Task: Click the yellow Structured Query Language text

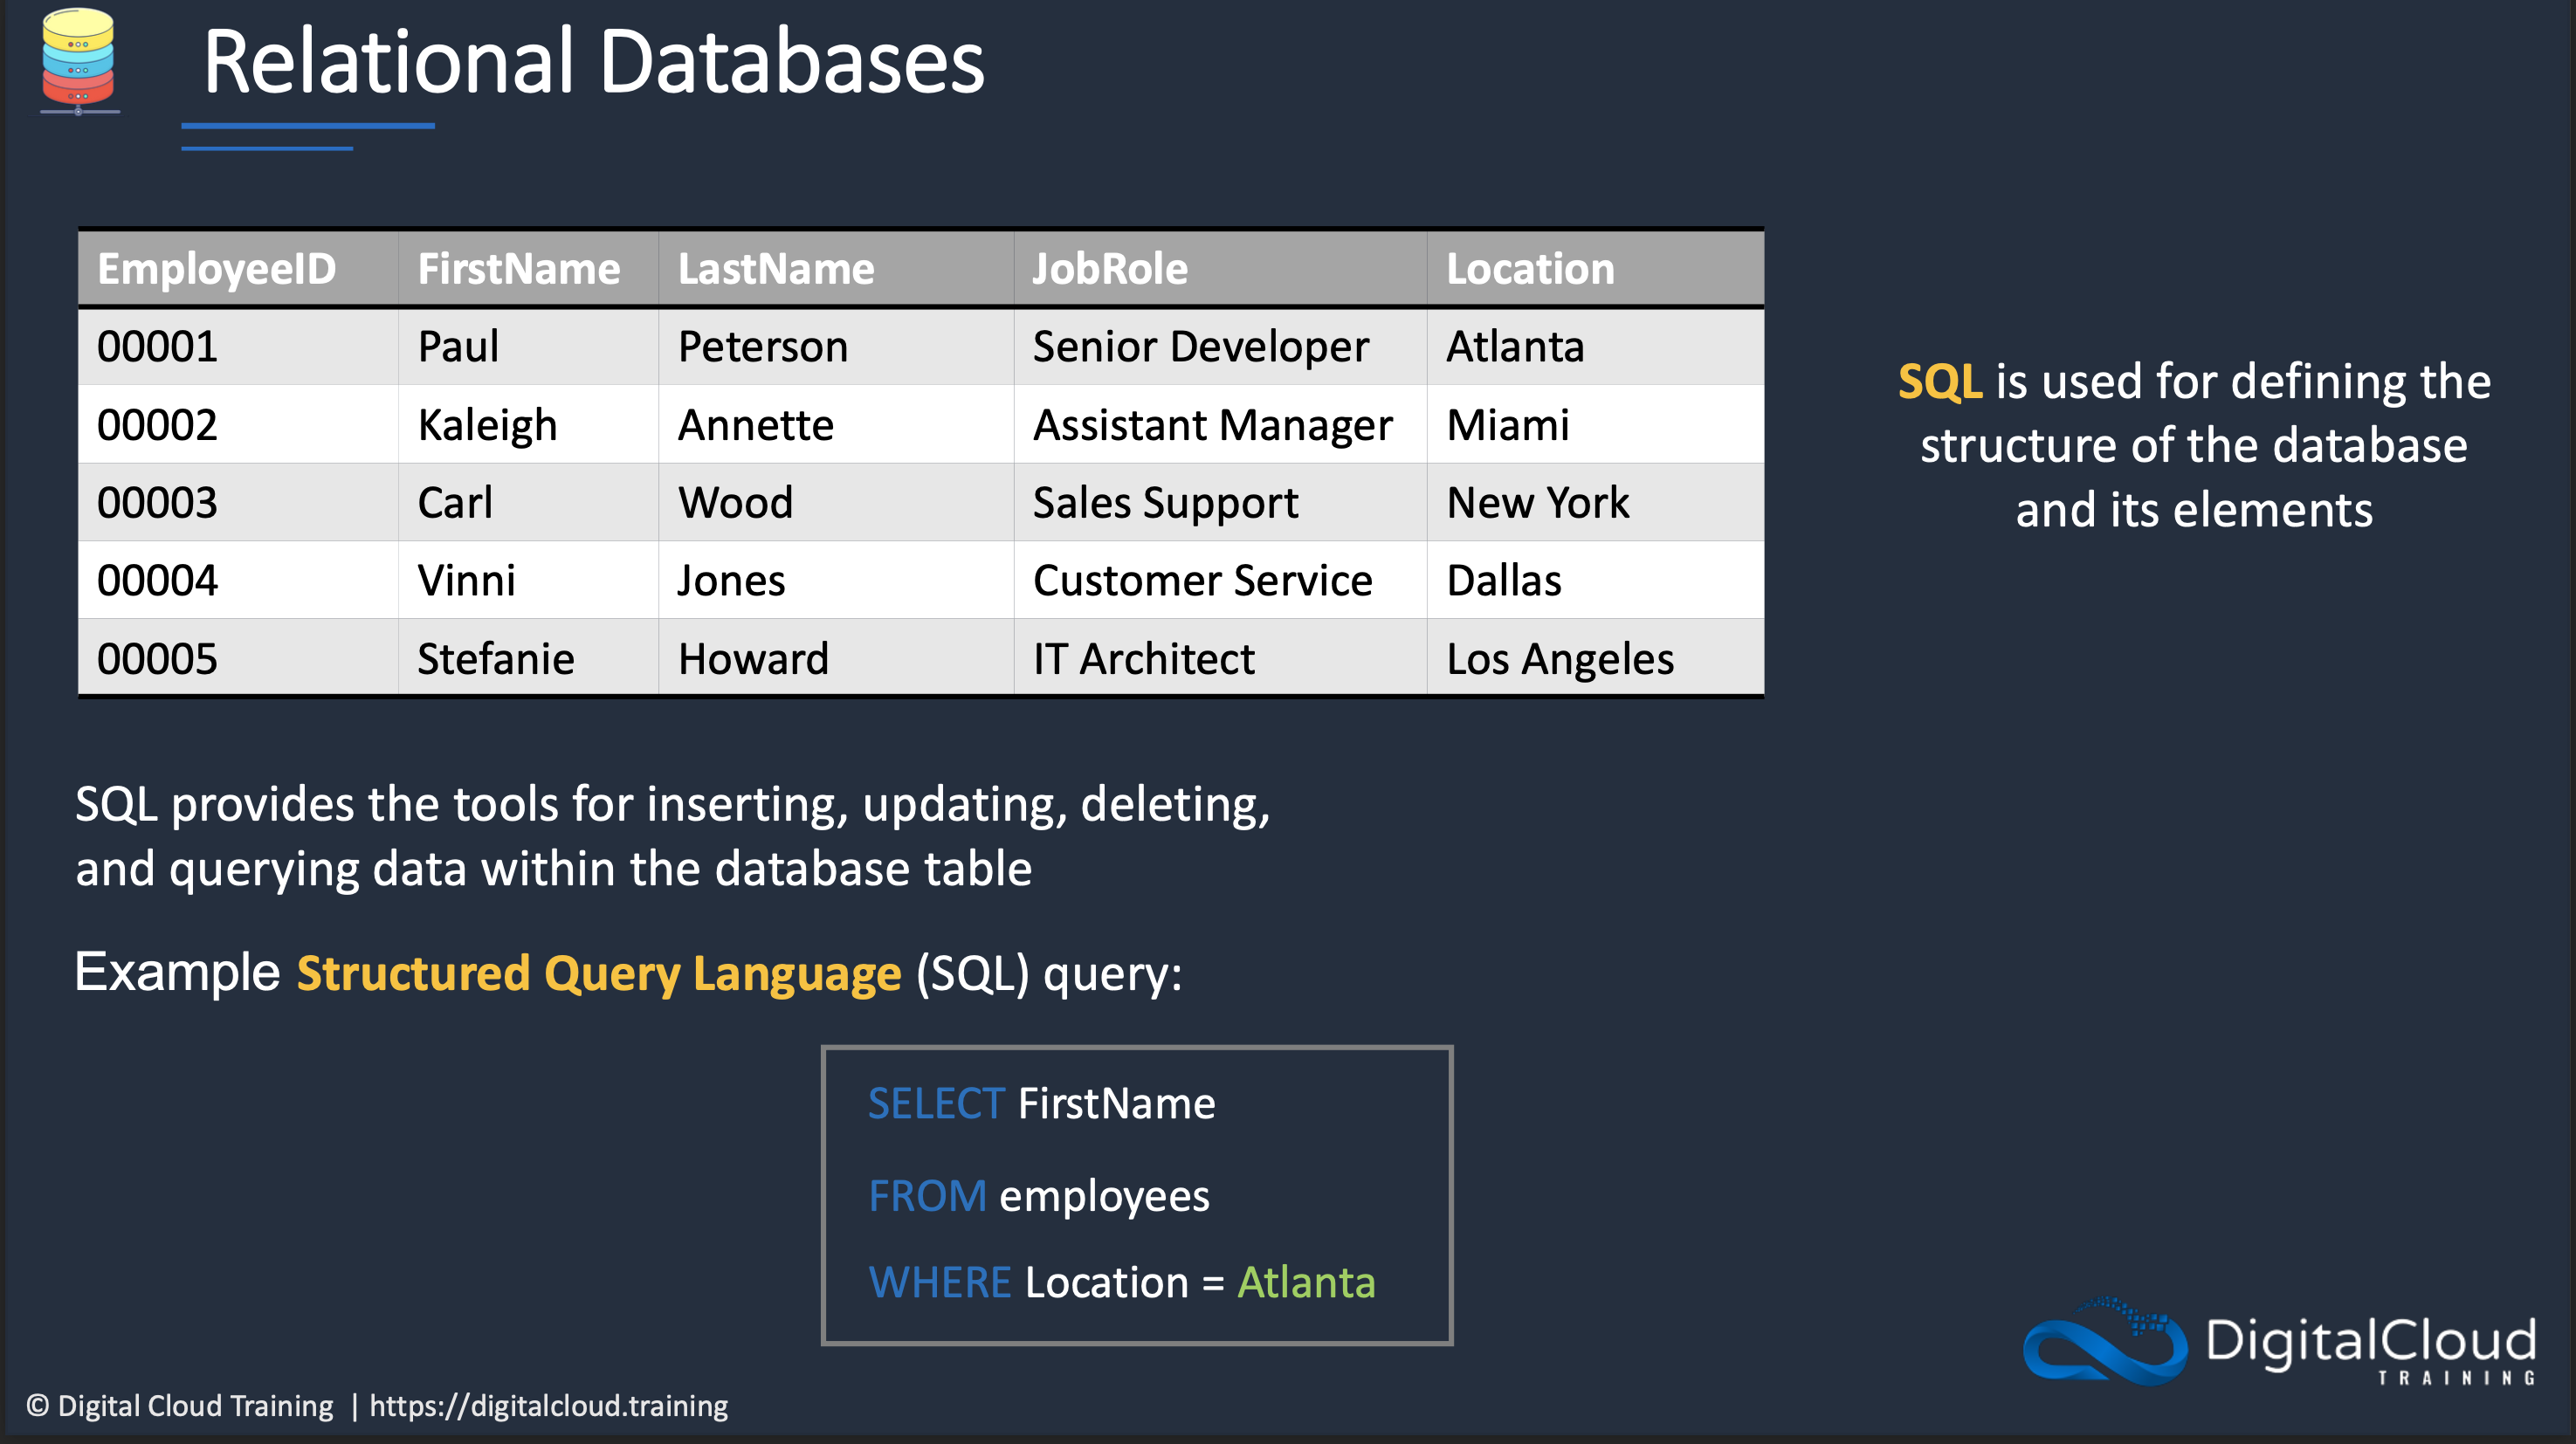Action: point(598,974)
